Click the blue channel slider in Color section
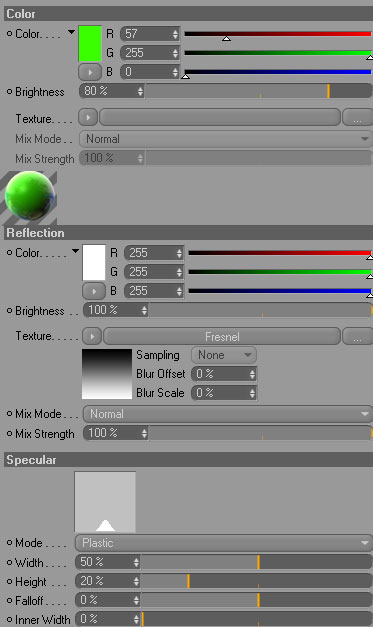373x627 pixels. click(278, 72)
